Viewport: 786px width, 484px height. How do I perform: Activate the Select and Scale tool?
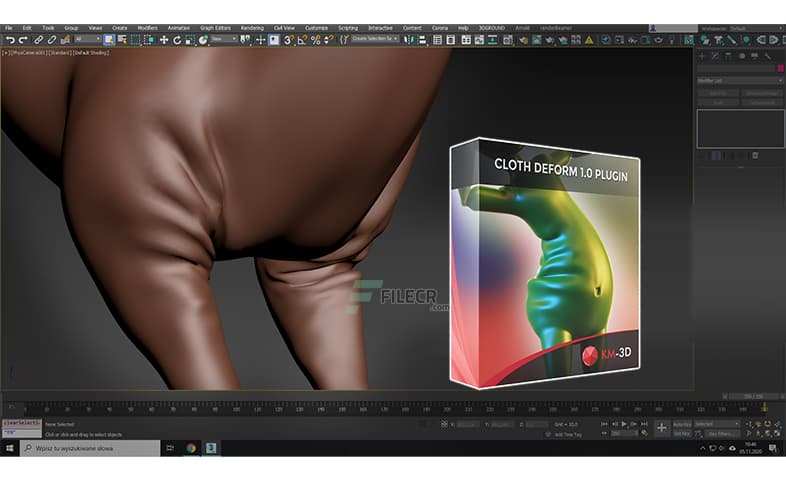click(190, 40)
